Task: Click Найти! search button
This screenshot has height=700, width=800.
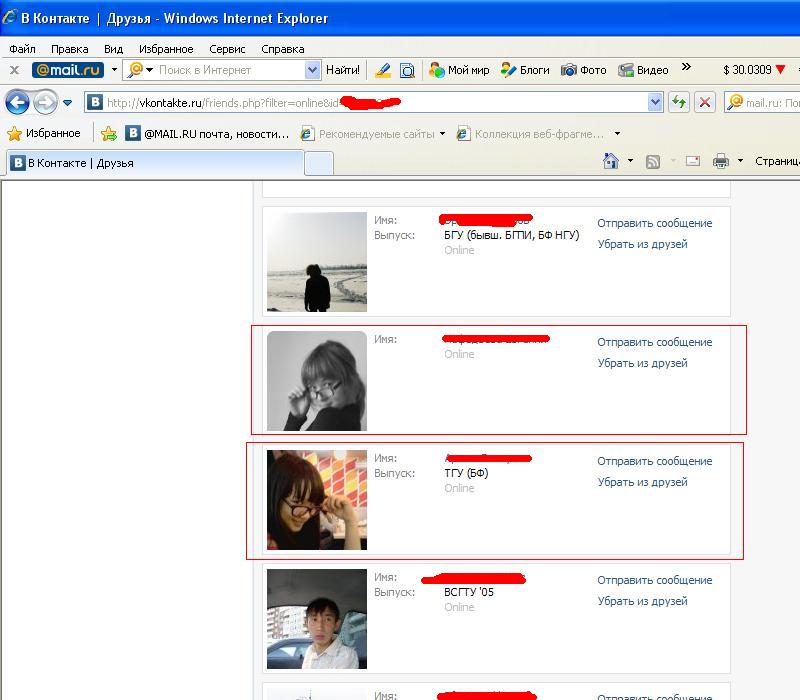Action: pos(343,70)
